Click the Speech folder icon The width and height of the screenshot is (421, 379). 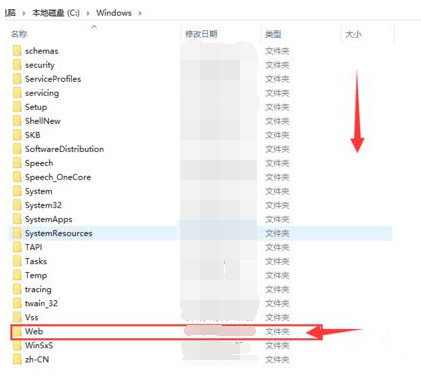pos(17,163)
